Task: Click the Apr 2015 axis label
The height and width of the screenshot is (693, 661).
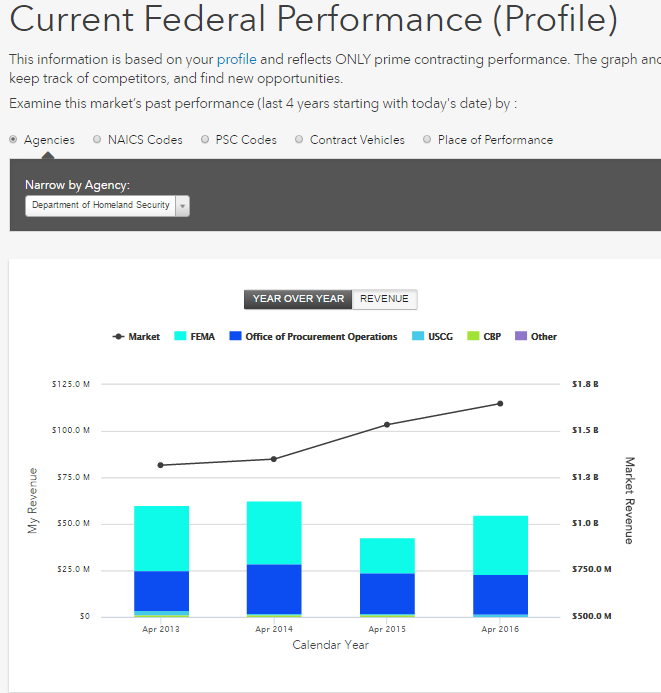Action: point(387,629)
